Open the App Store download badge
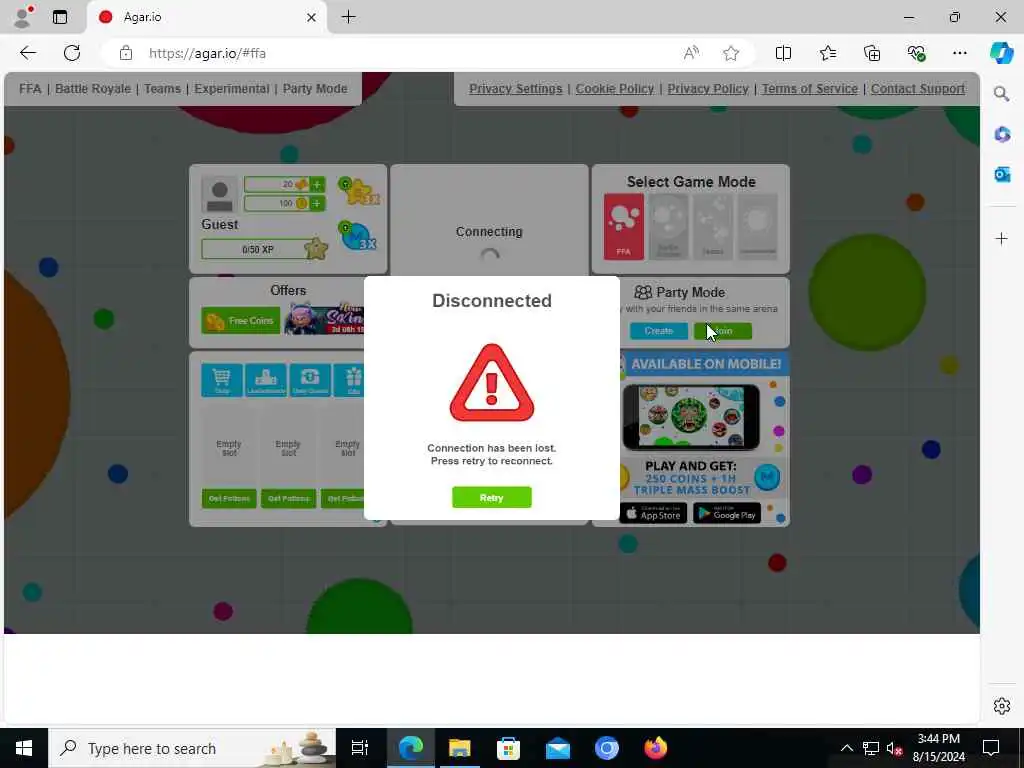Screen dimensions: 1024x768 point(653,514)
